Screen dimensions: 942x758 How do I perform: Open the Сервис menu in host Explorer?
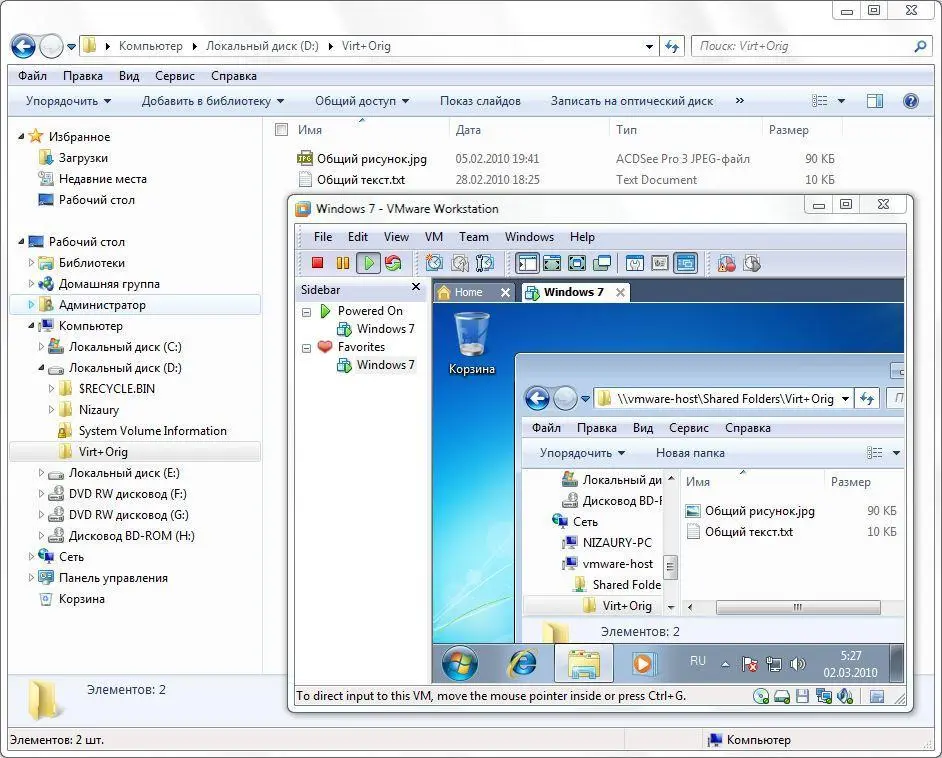(174, 76)
